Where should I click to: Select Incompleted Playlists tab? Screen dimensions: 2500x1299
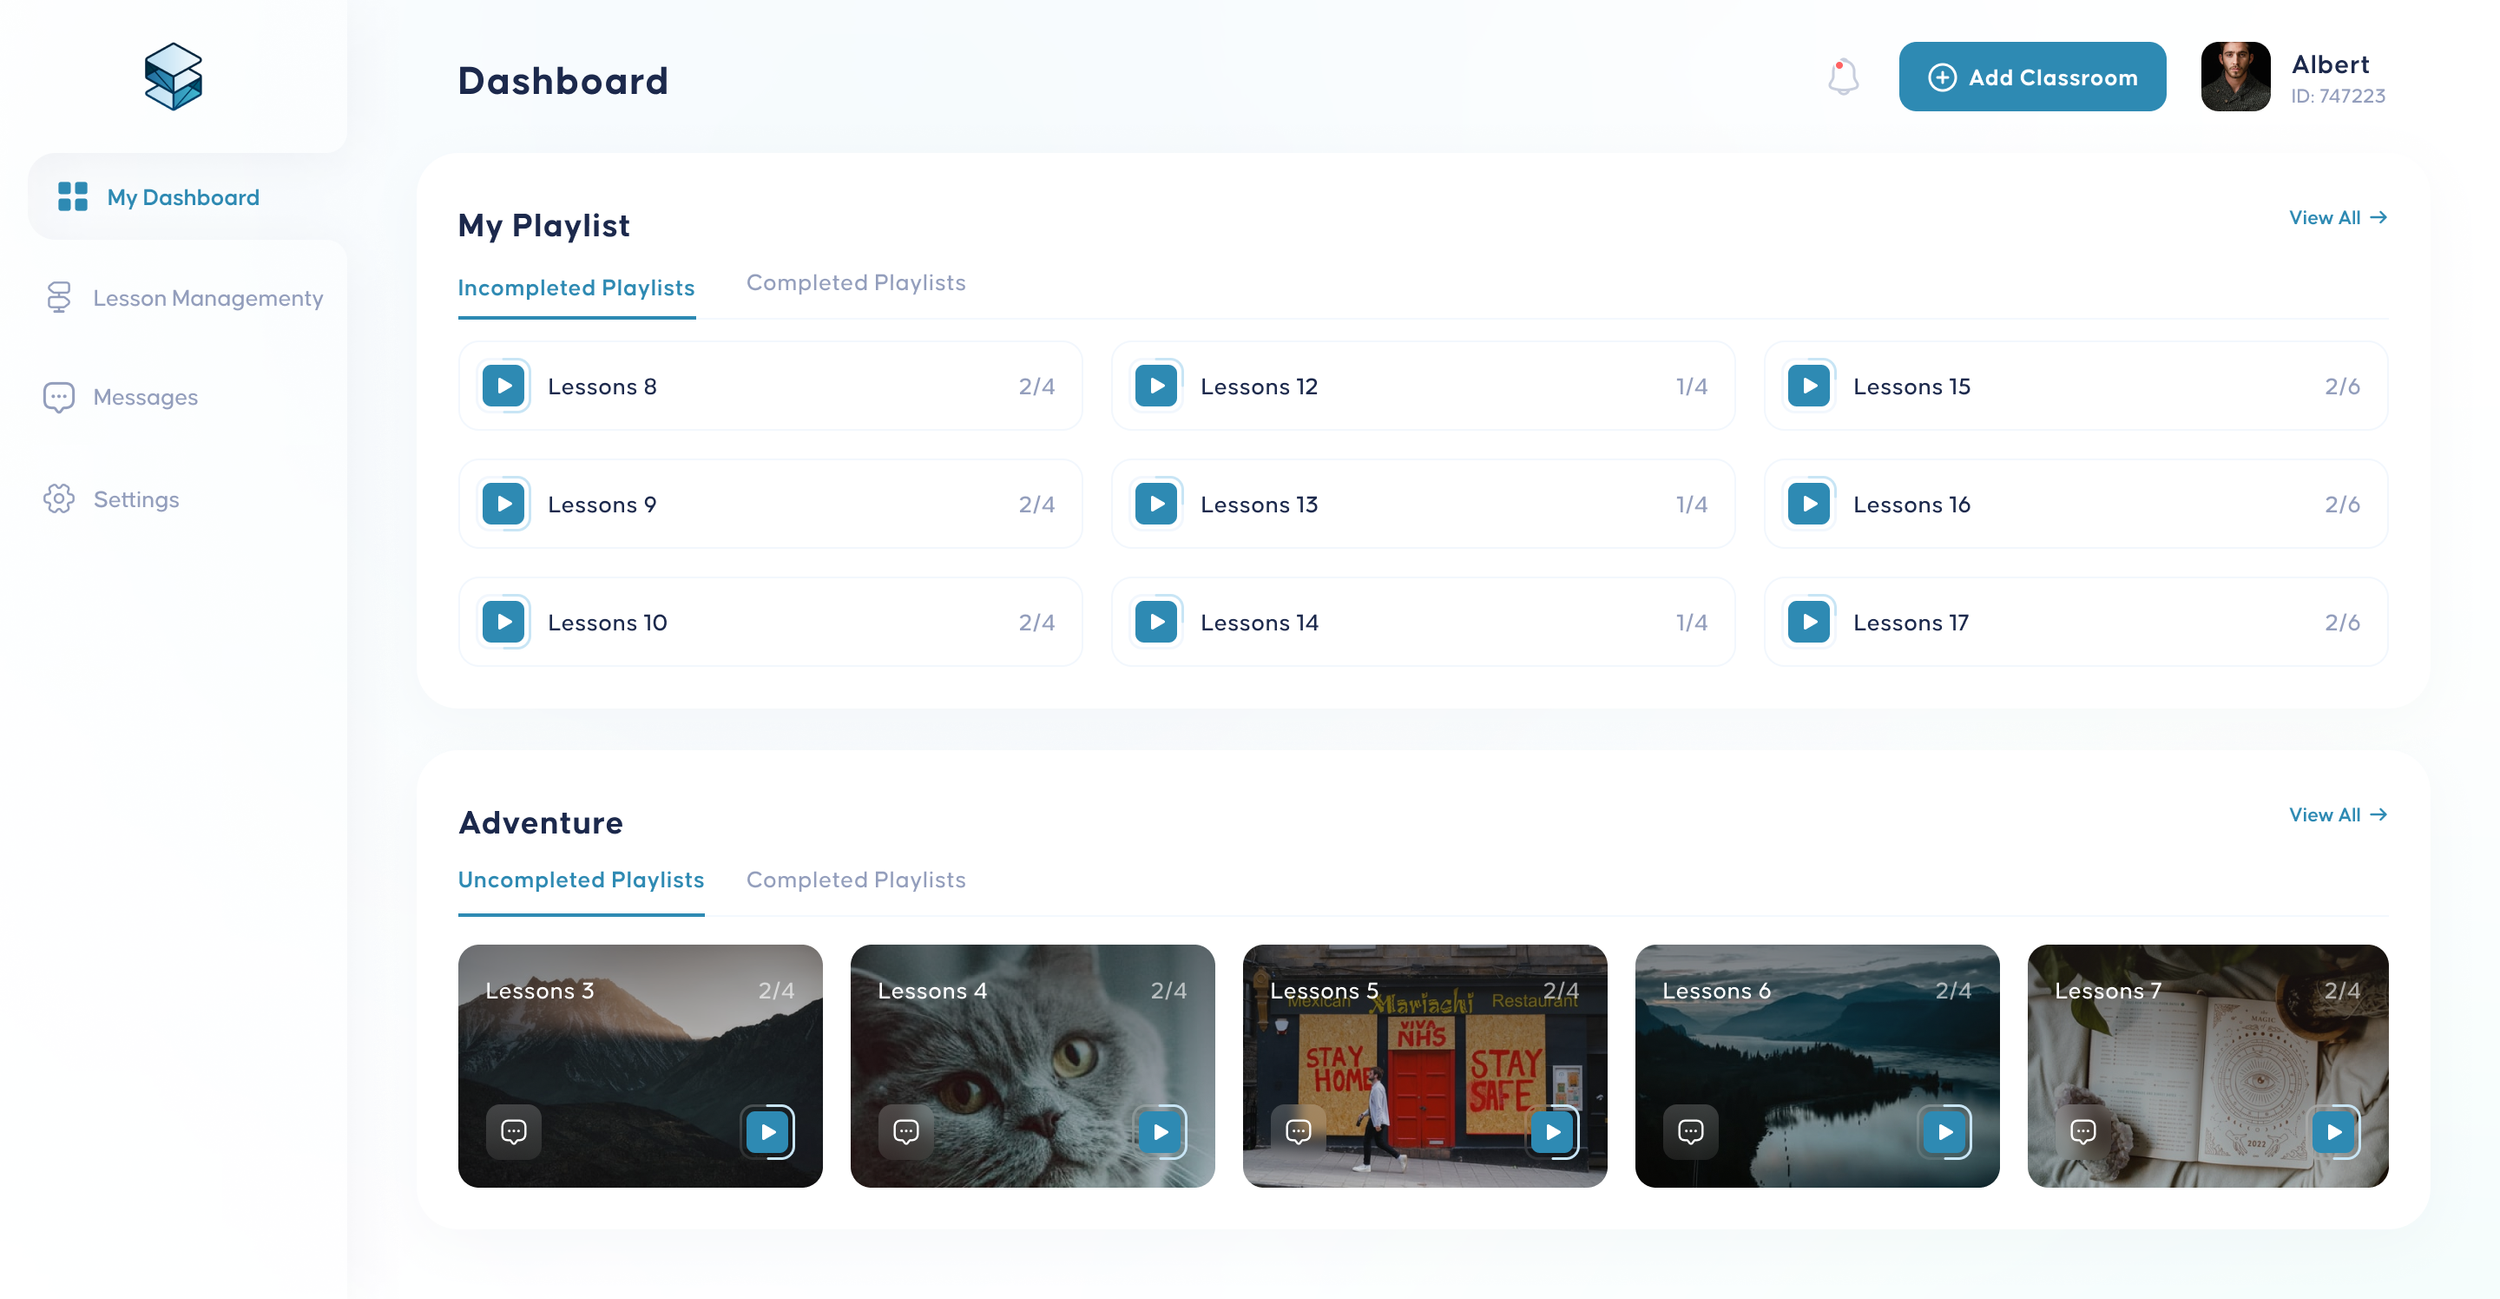pyautogui.click(x=576, y=288)
